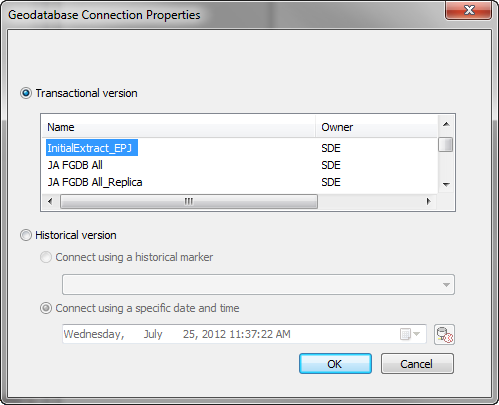Open the calendar date picker icon
The height and width of the screenshot is (405, 499).
point(405,334)
